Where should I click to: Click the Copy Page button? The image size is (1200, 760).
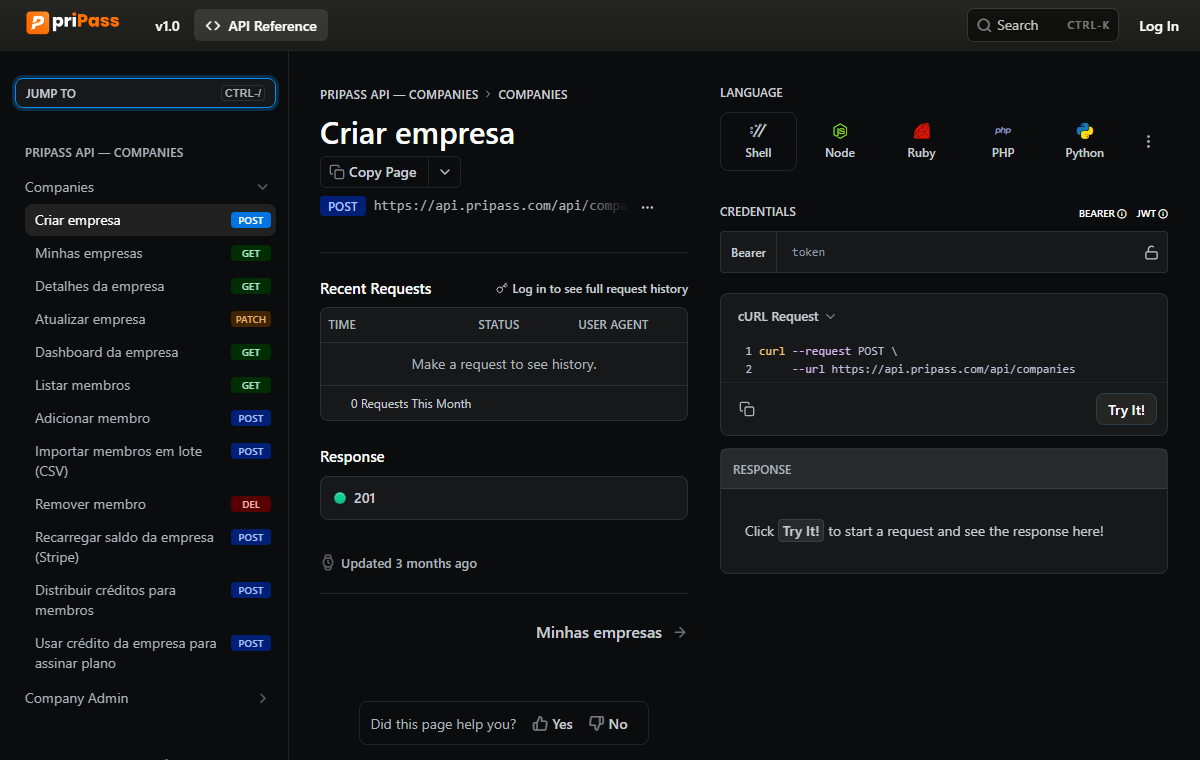(x=374, y=172)
